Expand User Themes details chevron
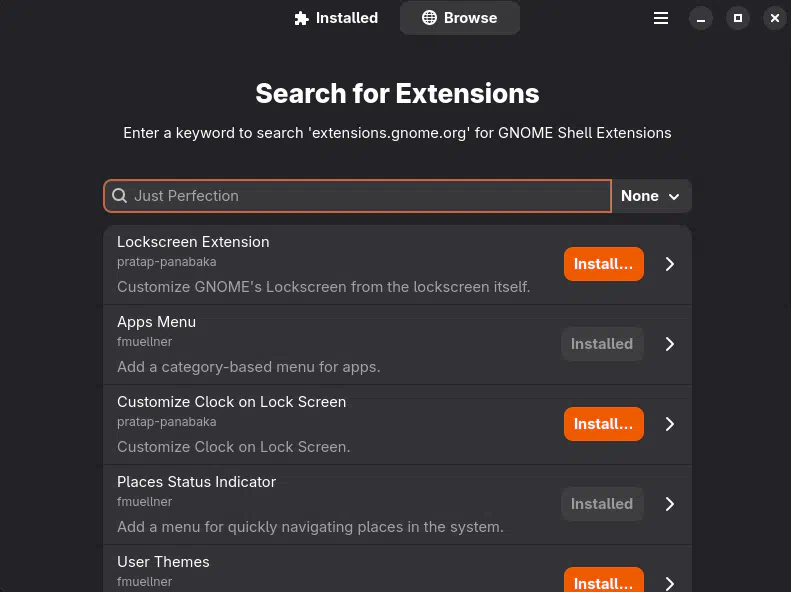 point(670,583)
